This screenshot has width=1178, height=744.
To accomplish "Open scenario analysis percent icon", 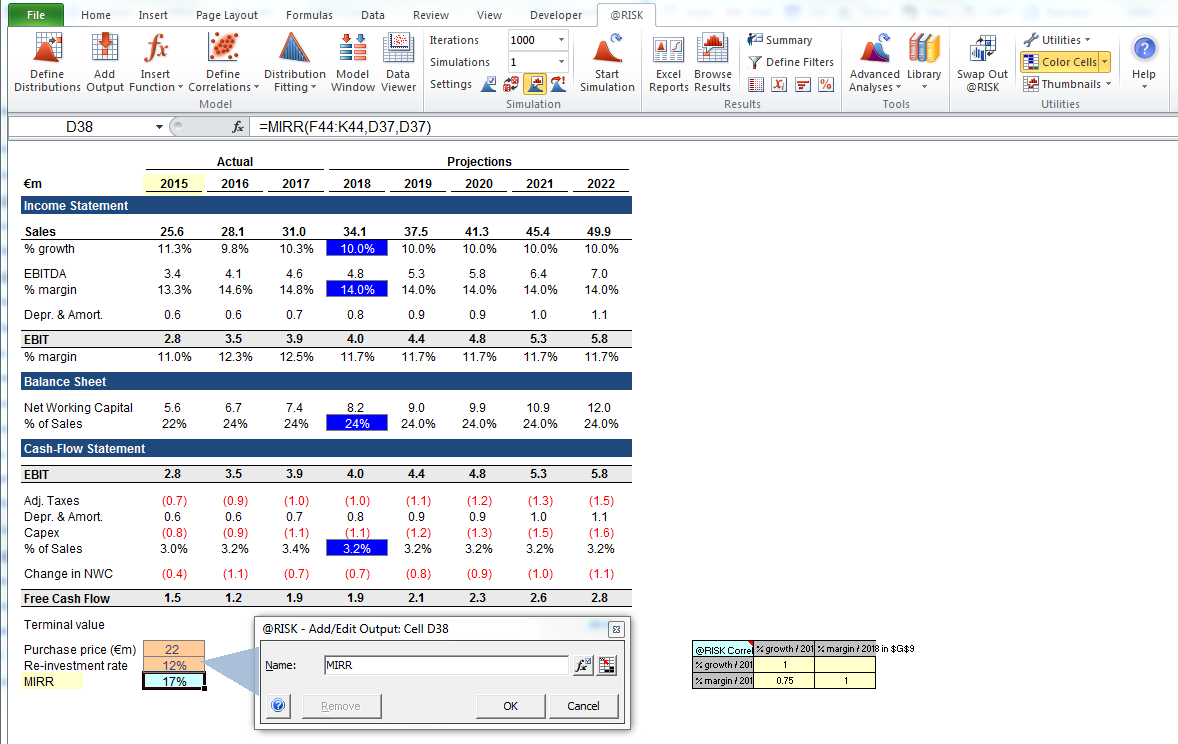I will [x=826, y=84].
